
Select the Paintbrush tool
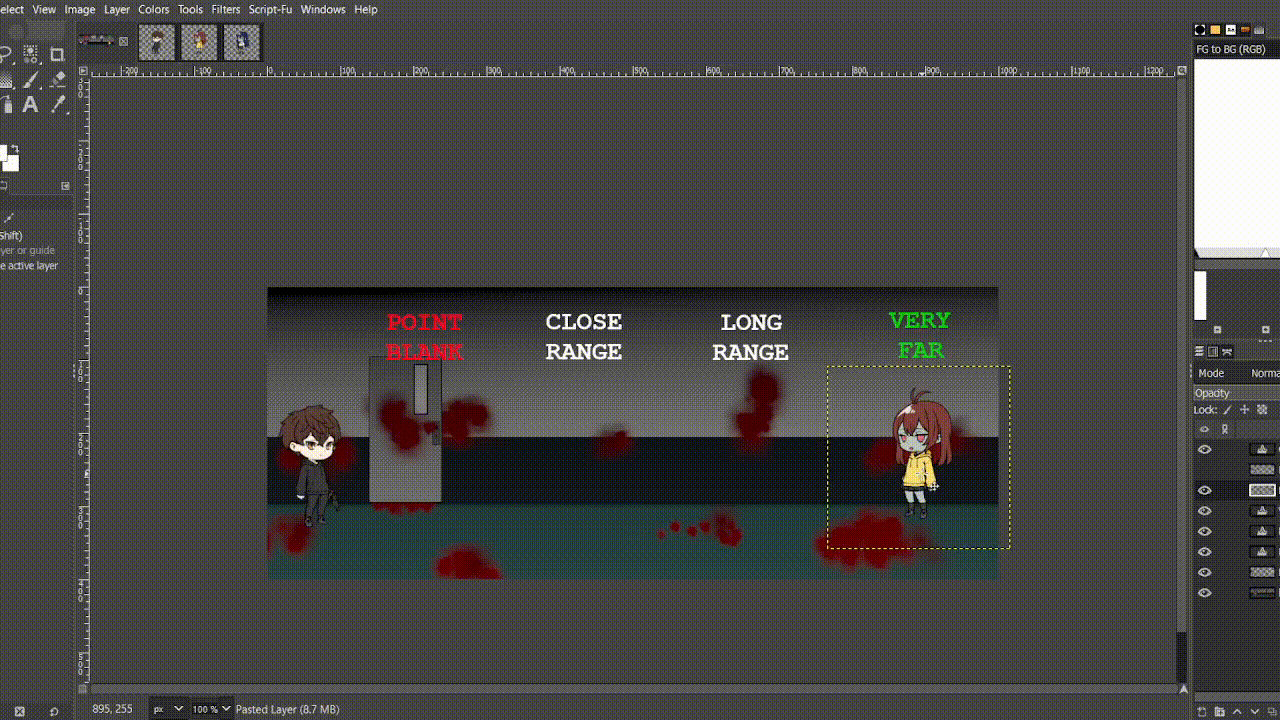pyautogui.click(x=31, y=79)
